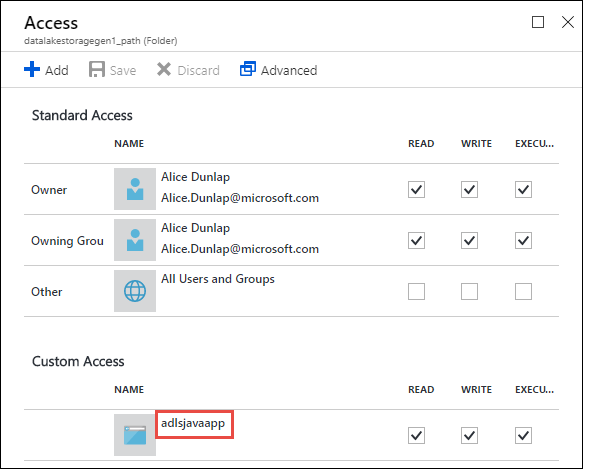Click Custom Access WRITE column header

pos(476,390)
